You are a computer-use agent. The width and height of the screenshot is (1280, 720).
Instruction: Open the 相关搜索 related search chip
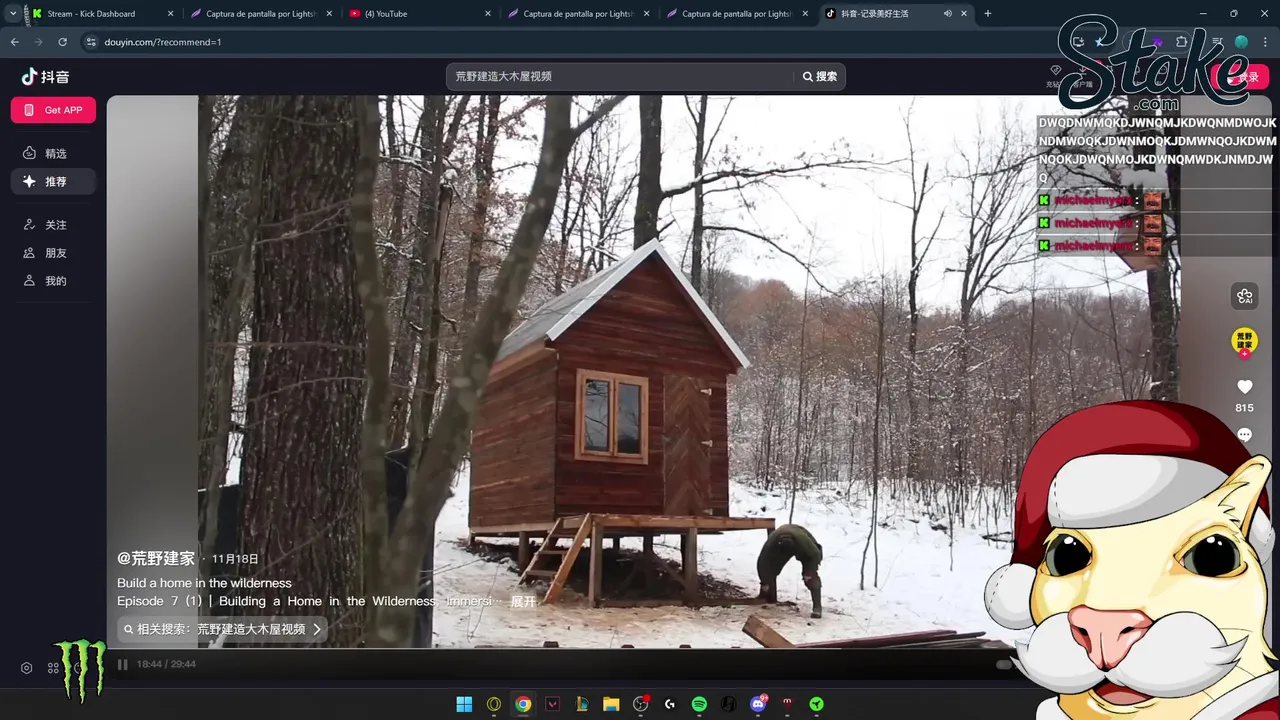coord(222,629)
